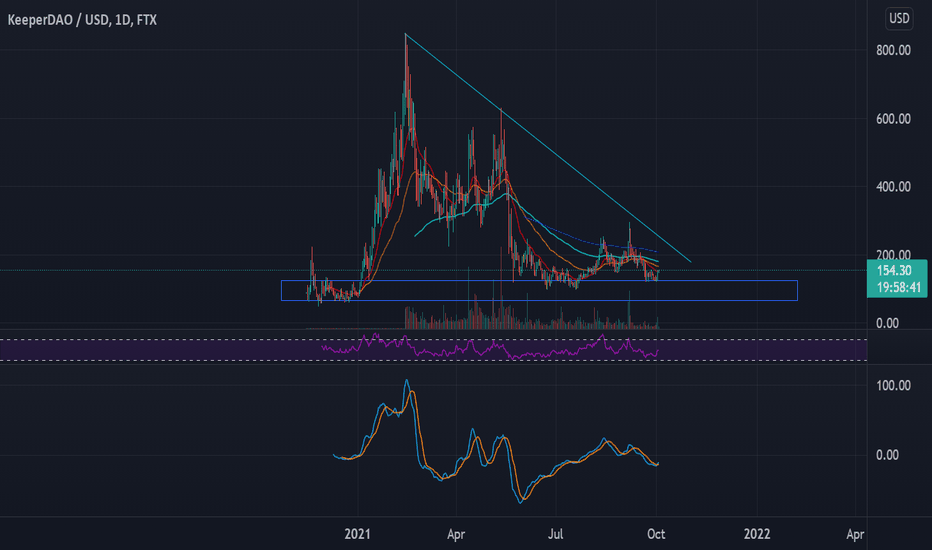Open the USD currency selector button

[x=899, y=18]
